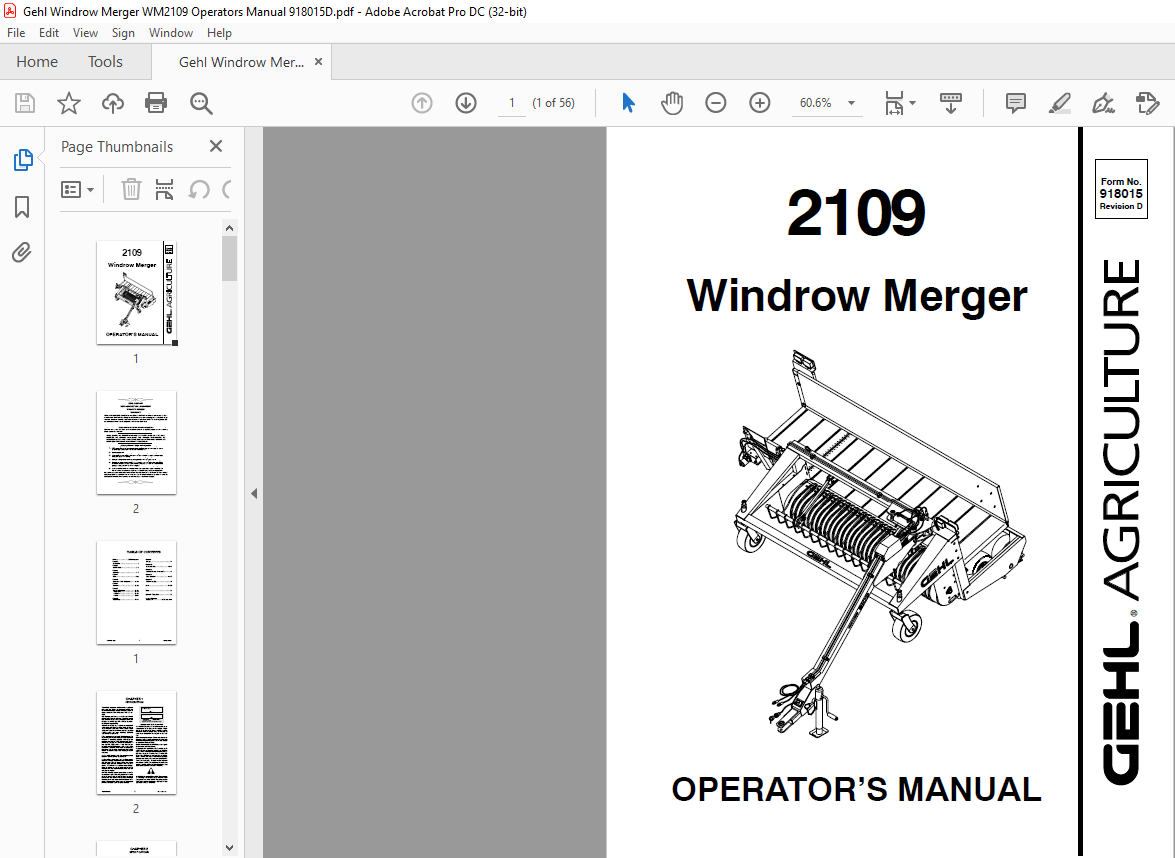
Task: Open the Edit menu
Action: [x=49, y=33]
